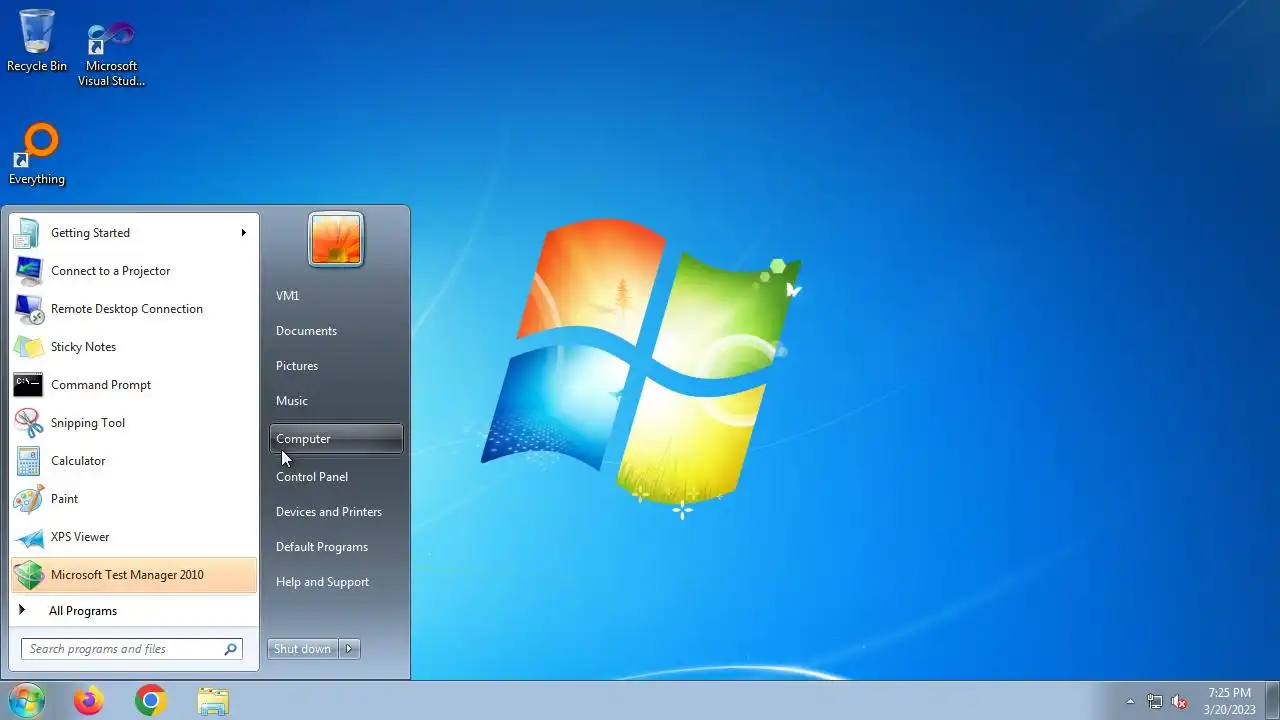Click the Connect to a Projector label
This screenshot has width=1280, height=720.
pyautogui.click(x=110, y=271)
